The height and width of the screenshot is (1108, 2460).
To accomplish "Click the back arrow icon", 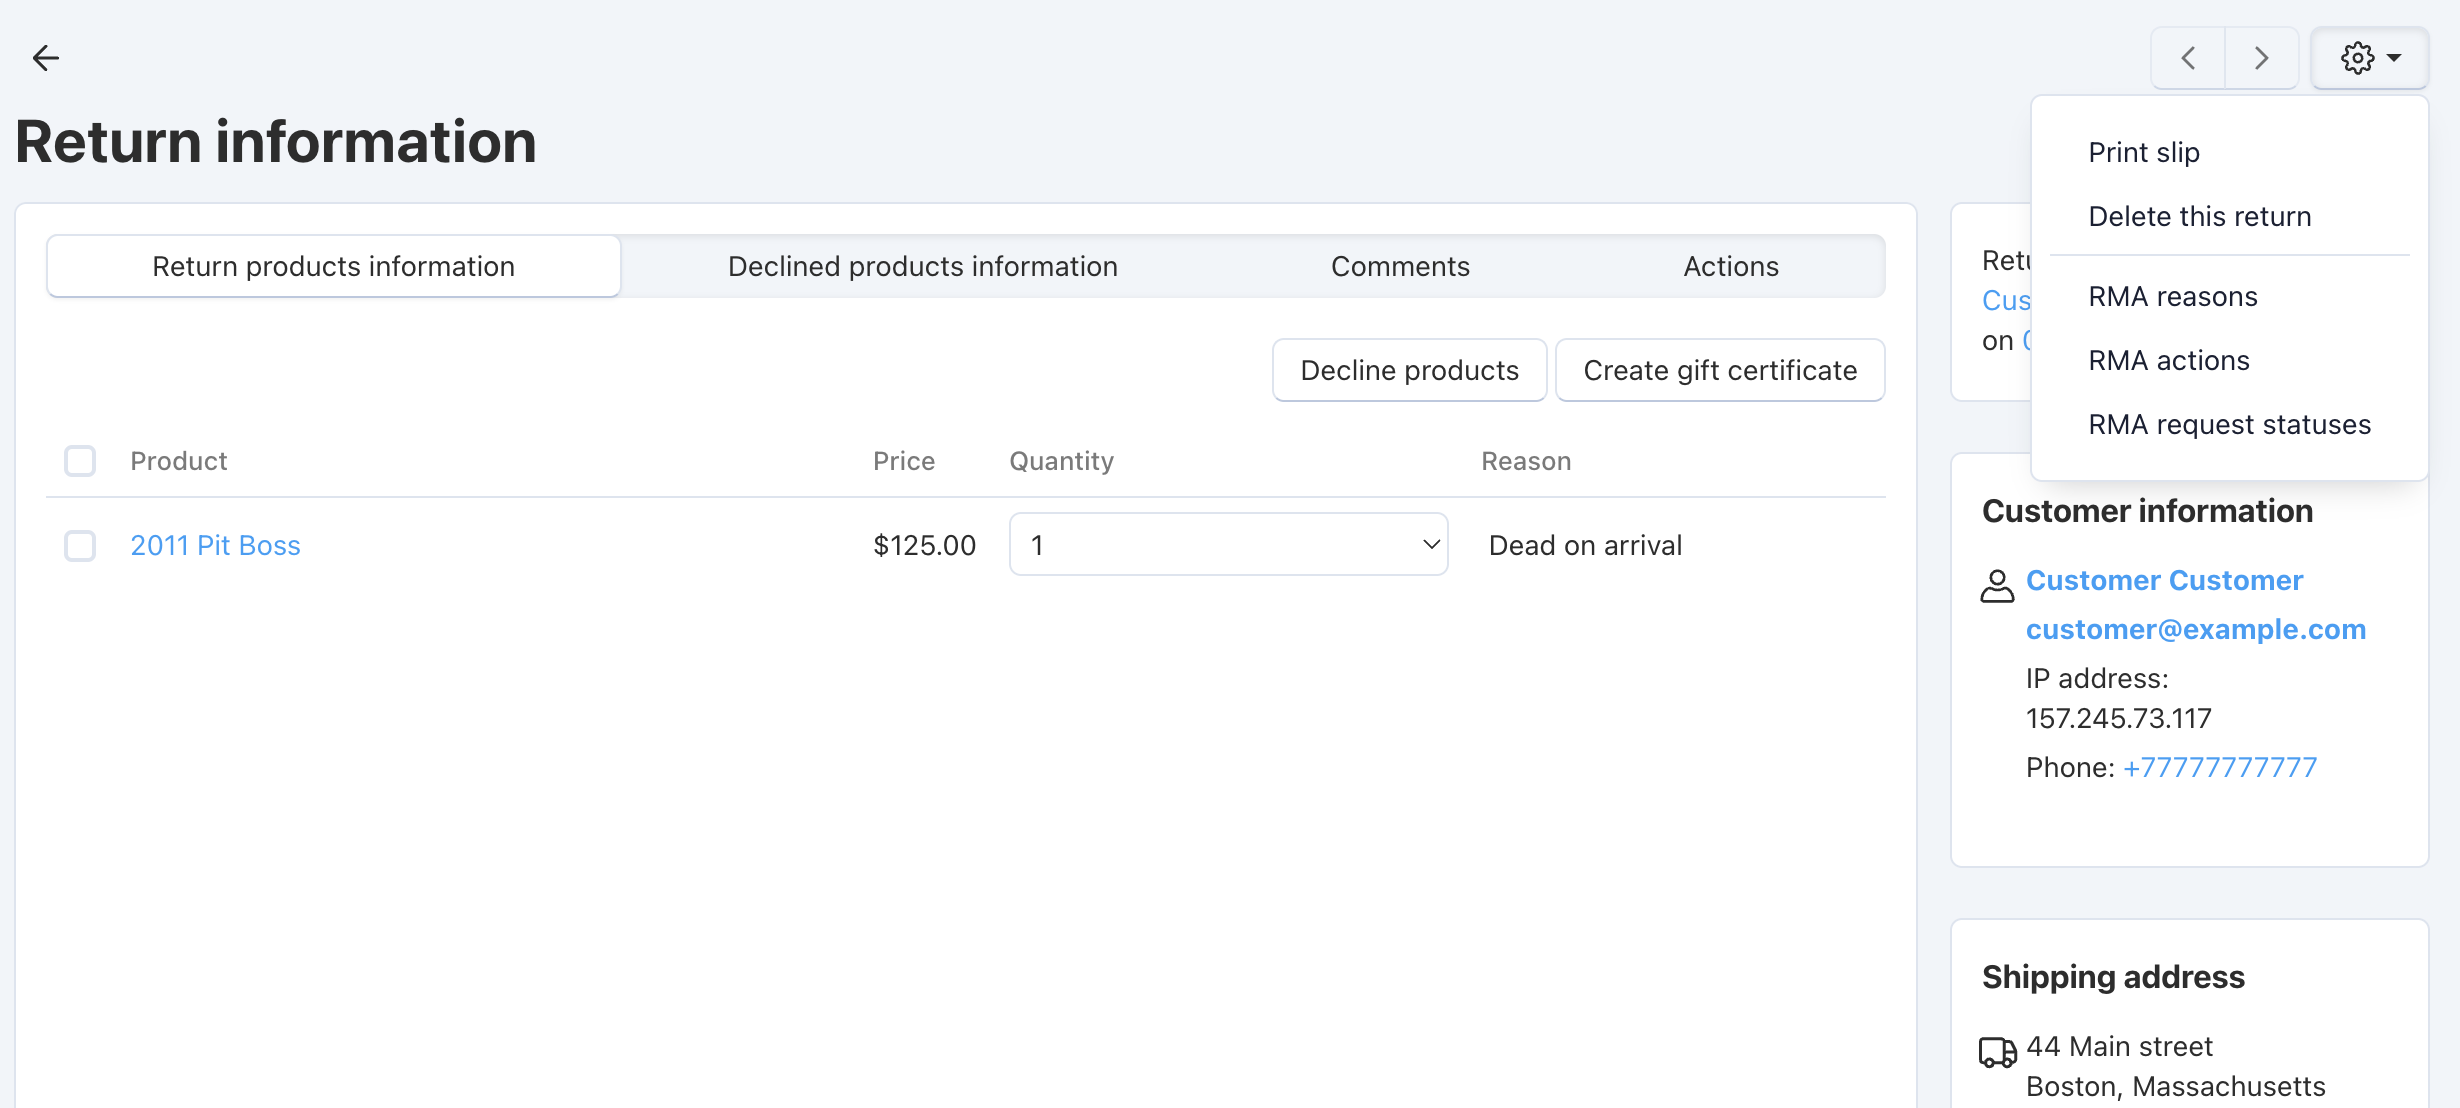I will (46, 58).
